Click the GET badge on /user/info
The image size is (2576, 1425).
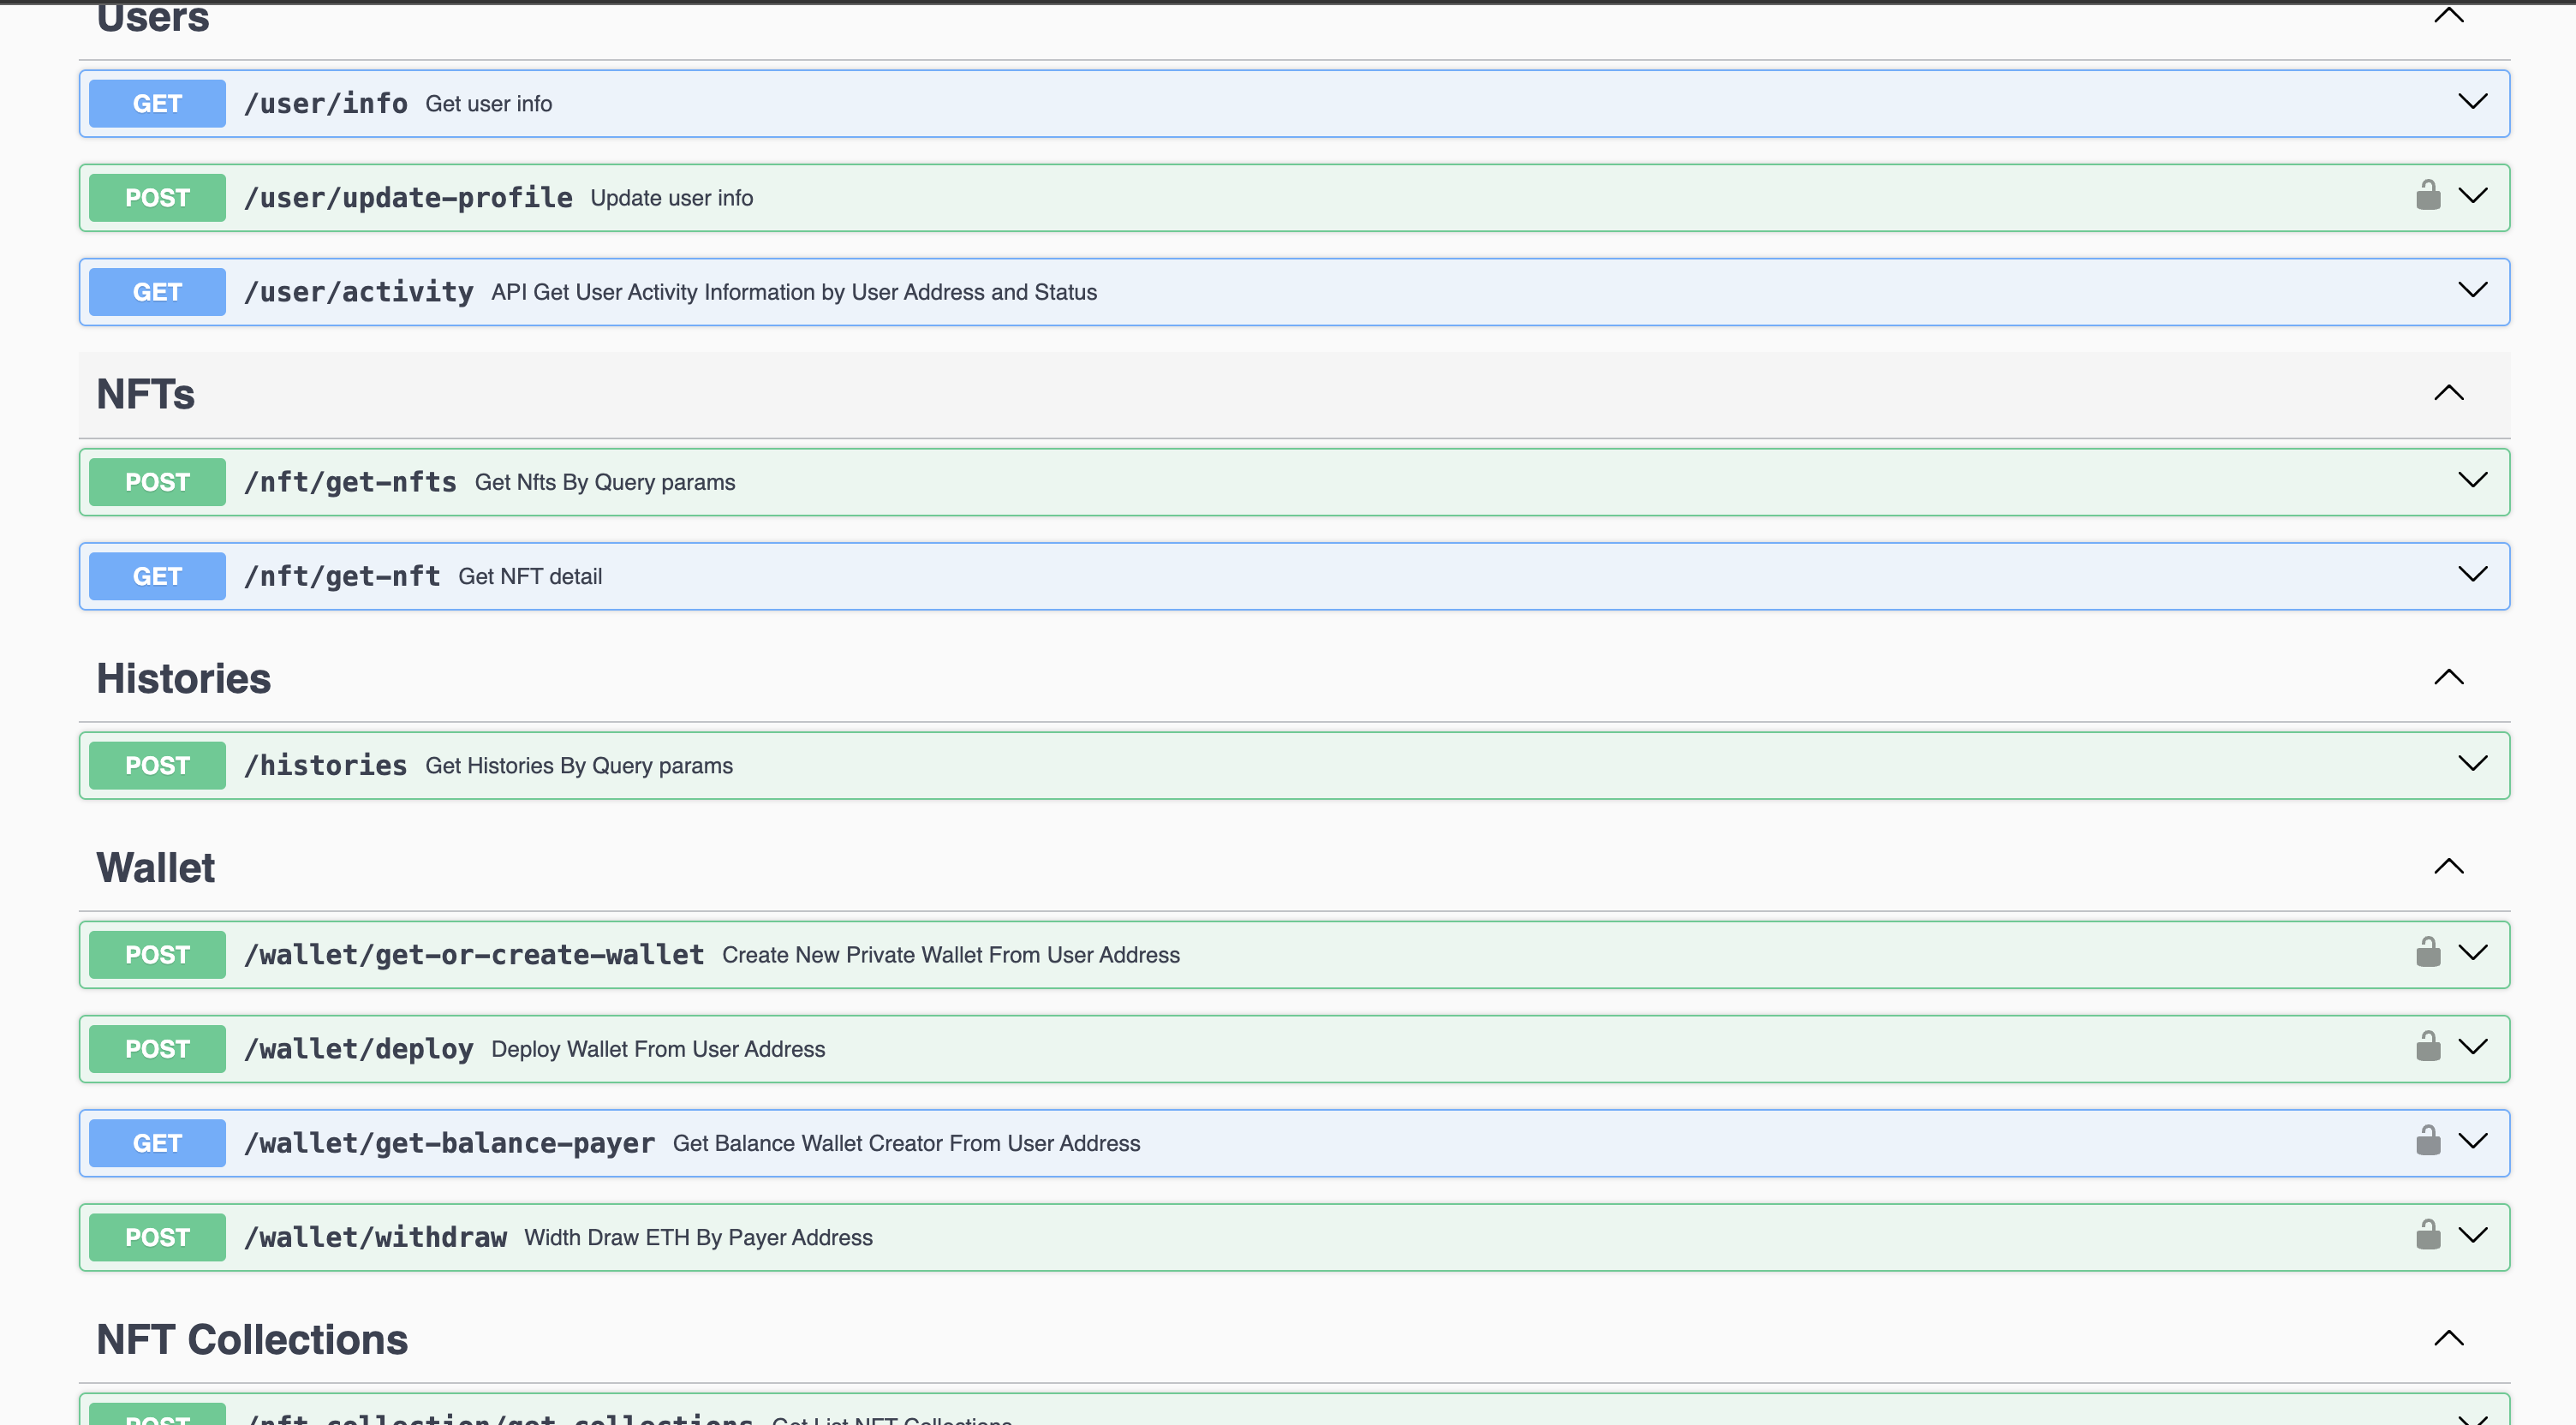coord(156,102)
